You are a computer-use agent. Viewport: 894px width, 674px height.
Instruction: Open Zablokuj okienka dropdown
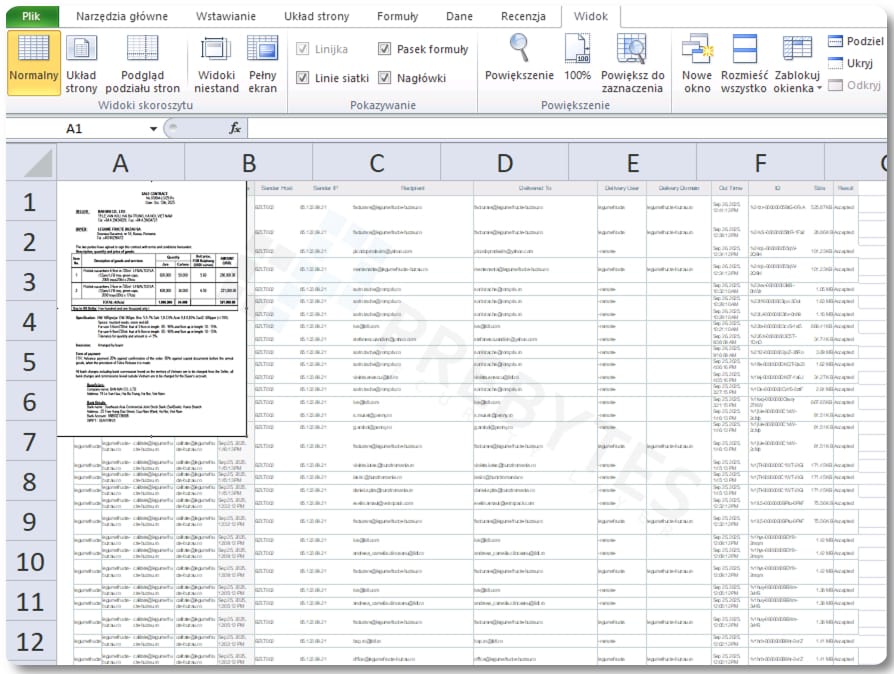click(x=797, y=63)
